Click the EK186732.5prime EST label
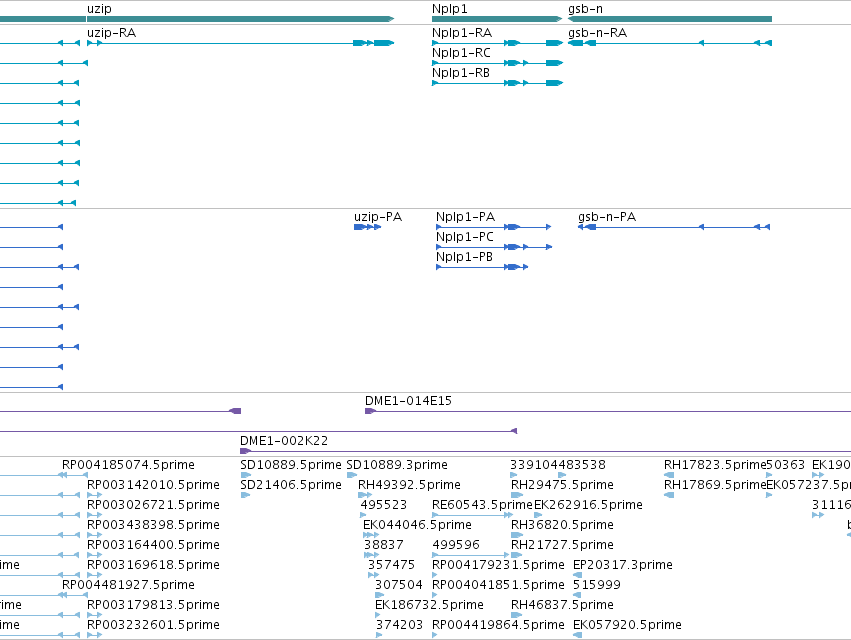This screenshot has height=640, width=851. (429, 605)
